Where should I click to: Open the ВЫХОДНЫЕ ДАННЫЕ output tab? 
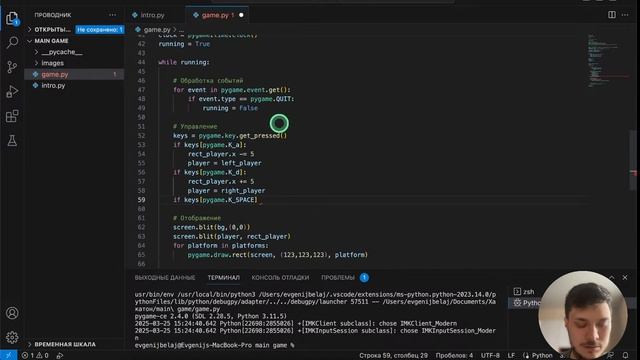[165, 278]
